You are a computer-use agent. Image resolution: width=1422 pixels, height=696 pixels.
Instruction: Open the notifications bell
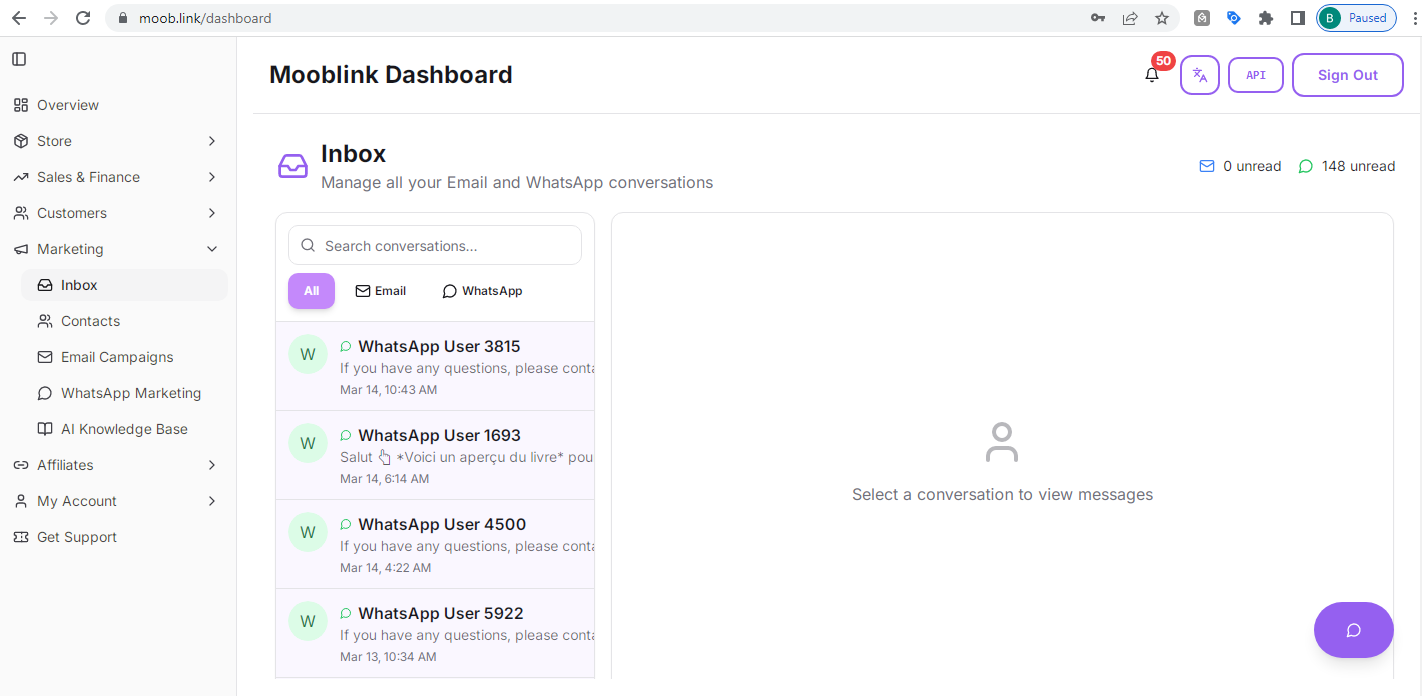(1152, 75)
